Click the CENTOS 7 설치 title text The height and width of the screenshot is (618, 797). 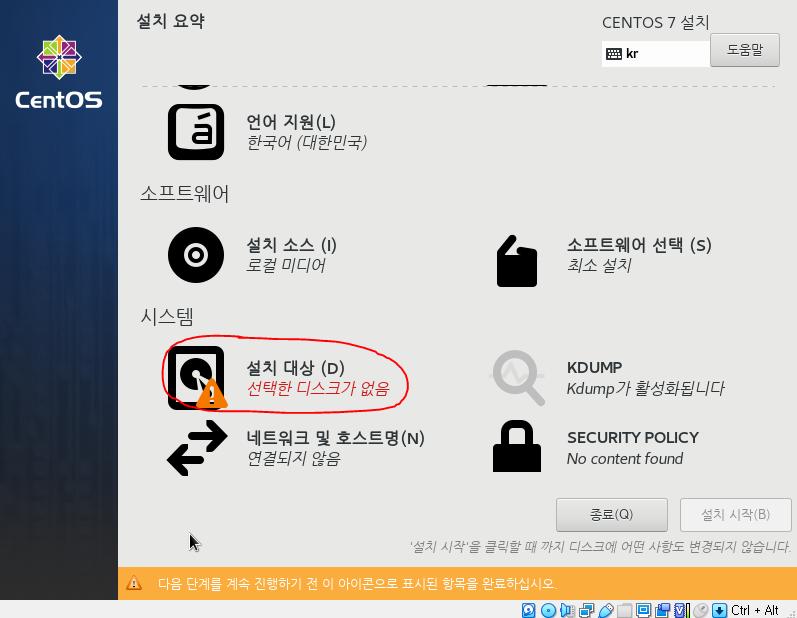pyautogui.click(x=656, y=22)
